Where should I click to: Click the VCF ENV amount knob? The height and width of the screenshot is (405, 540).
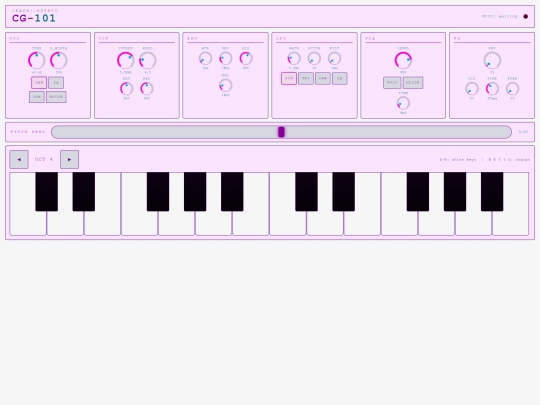pyautogui.click(x=126, y=89)
